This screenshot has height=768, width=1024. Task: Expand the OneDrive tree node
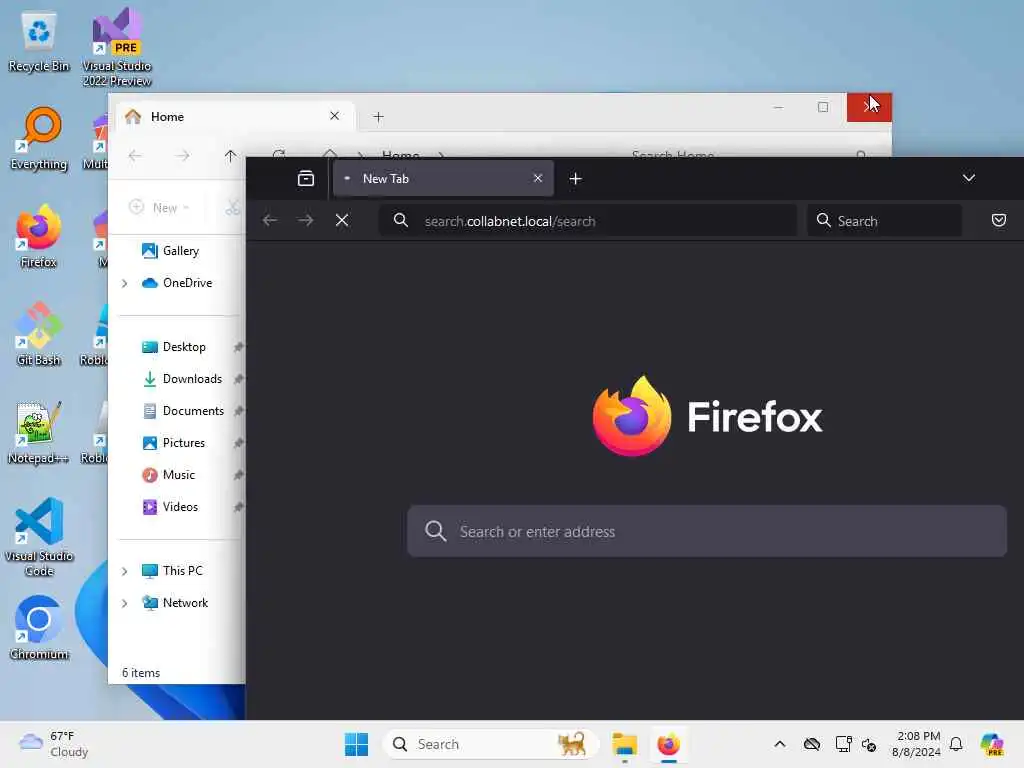tap(125, 283)
